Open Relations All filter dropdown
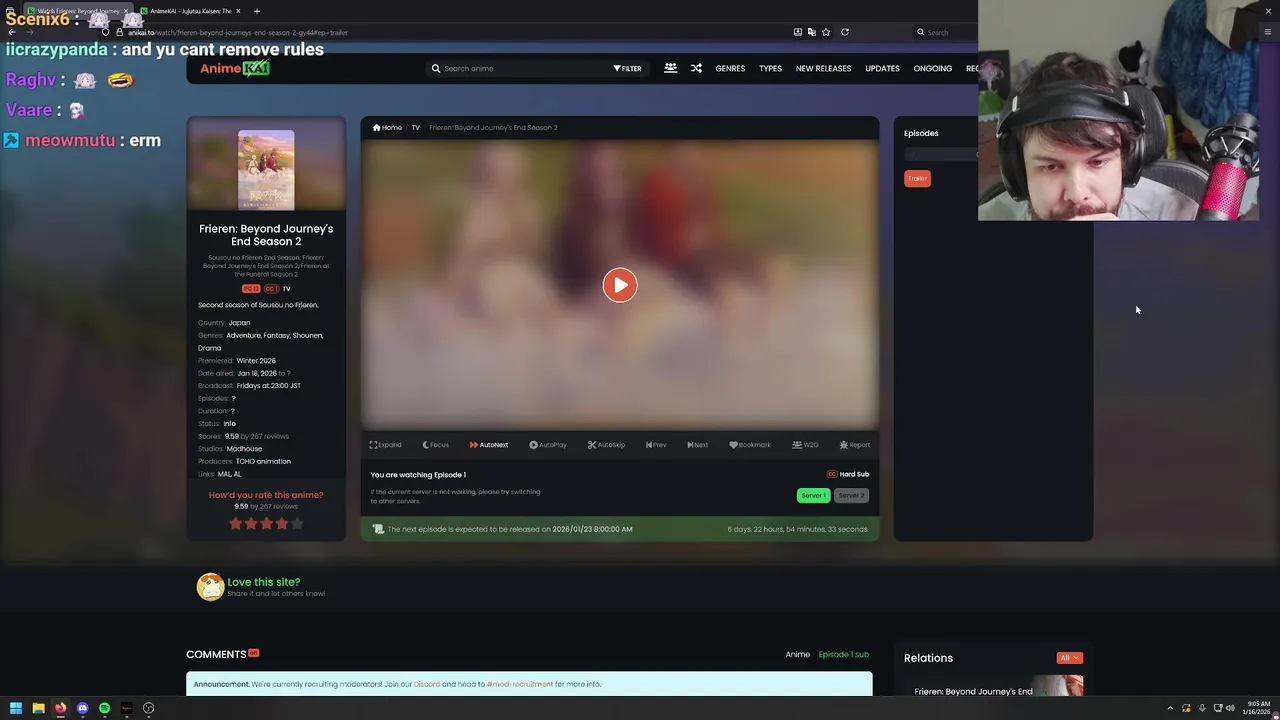The height and width of the screenshot is (720, 1280). [x=1069, y=658]
